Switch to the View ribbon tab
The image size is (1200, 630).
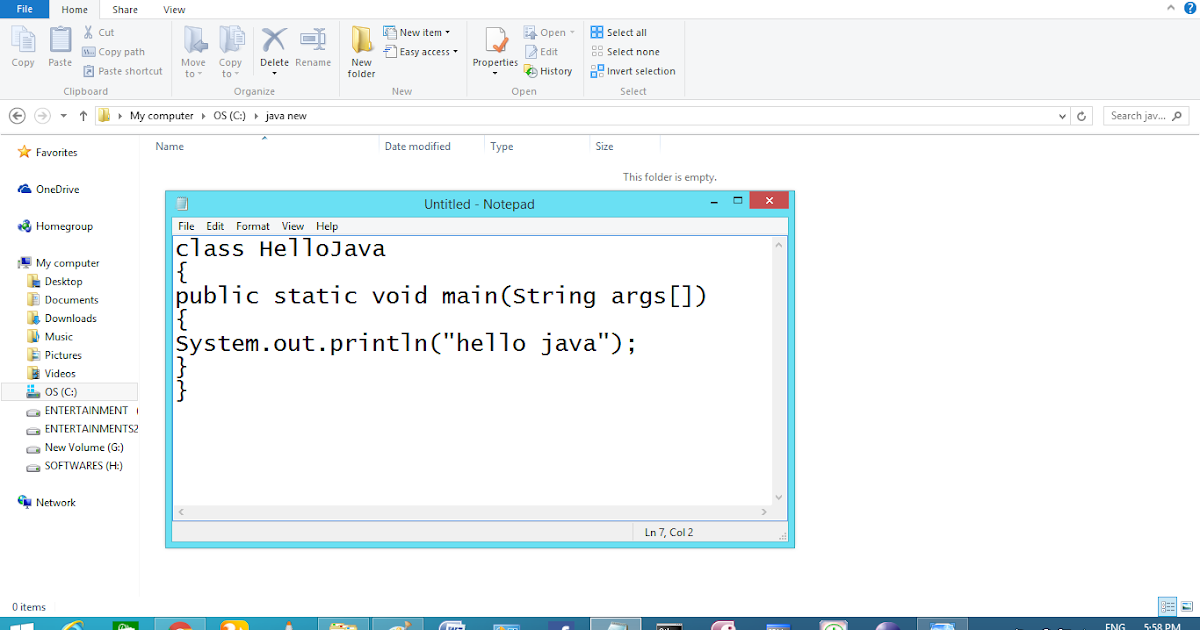click(174, 9)
